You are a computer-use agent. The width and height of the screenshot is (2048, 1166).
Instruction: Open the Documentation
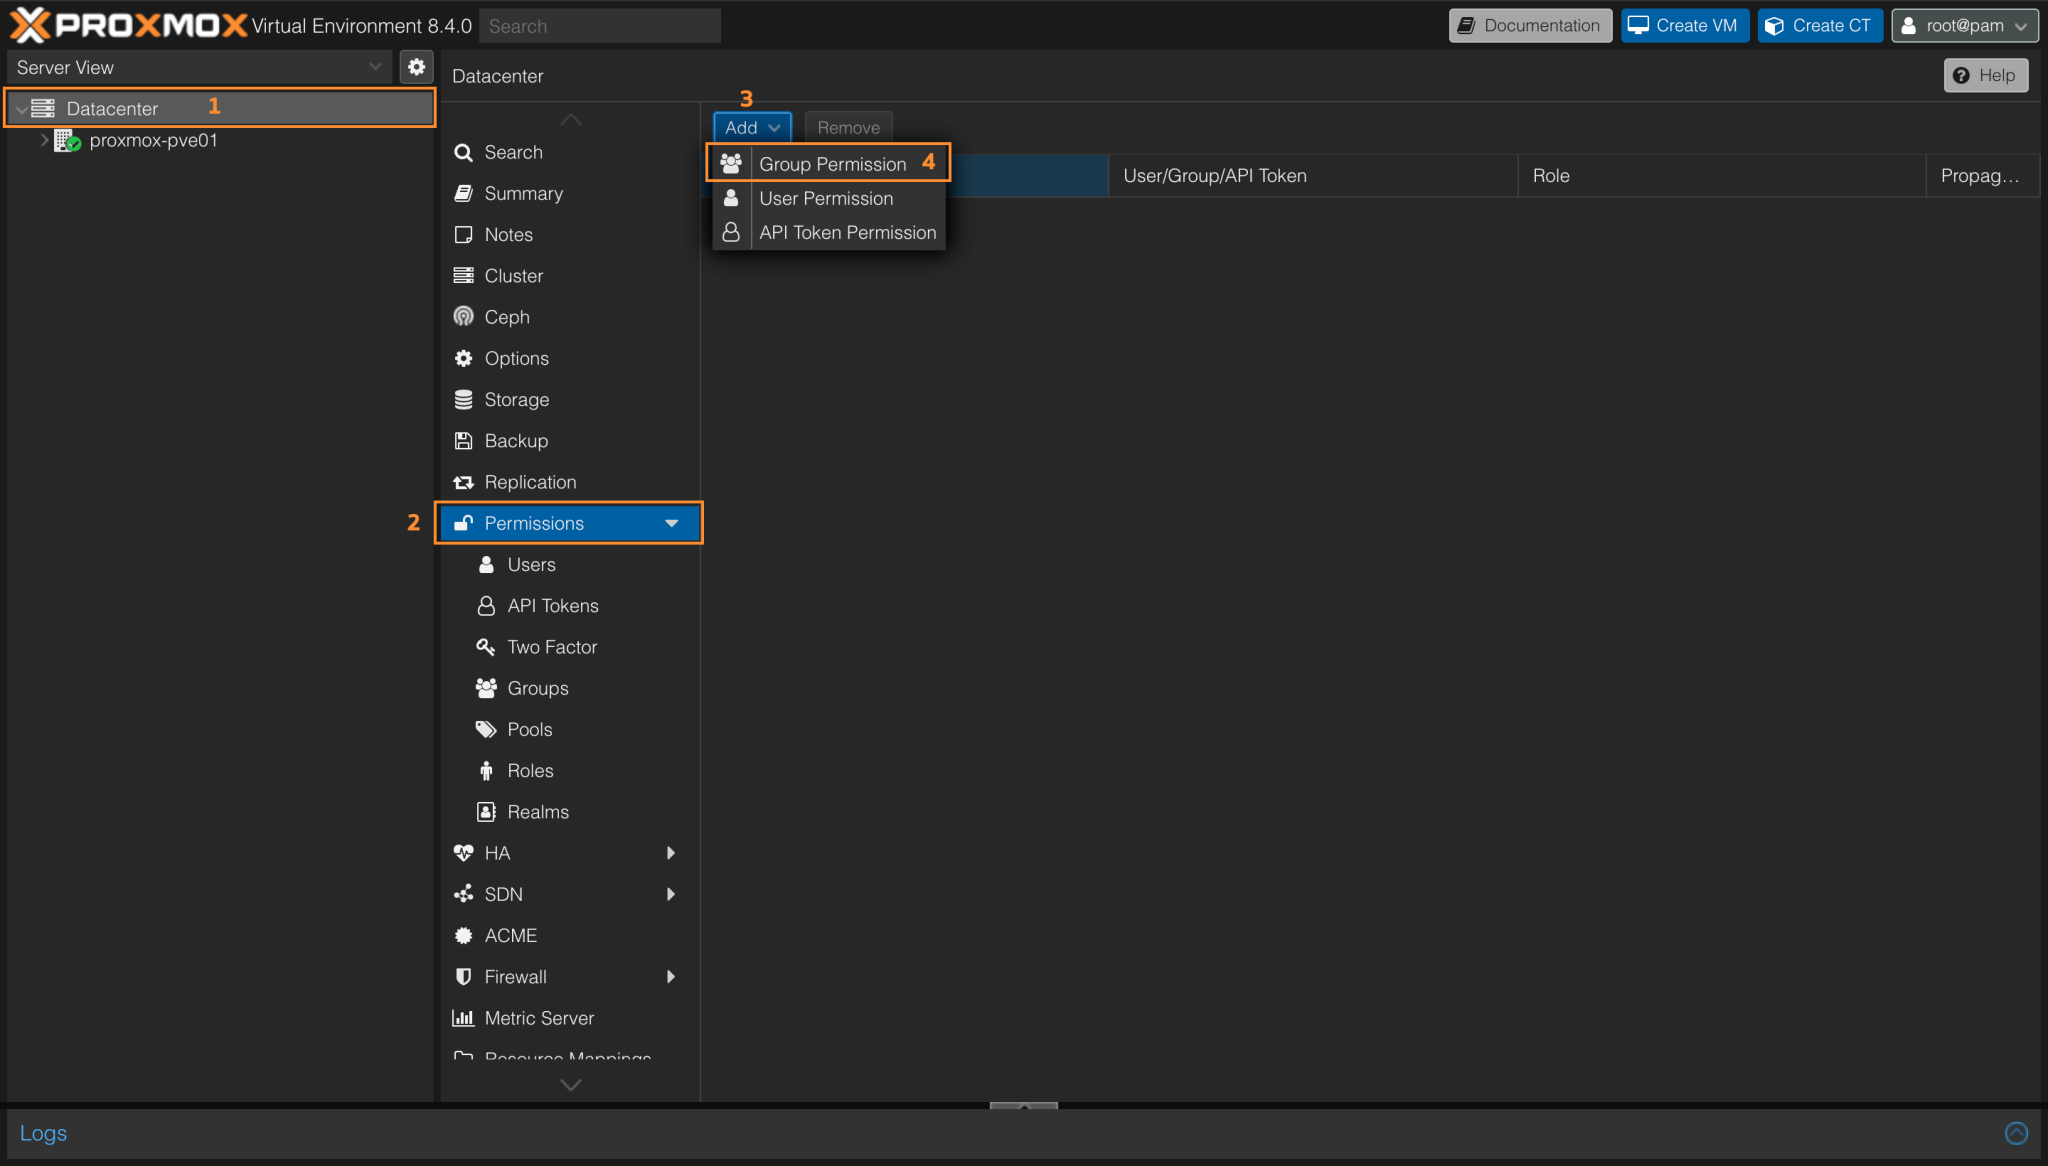point(1529,25)
